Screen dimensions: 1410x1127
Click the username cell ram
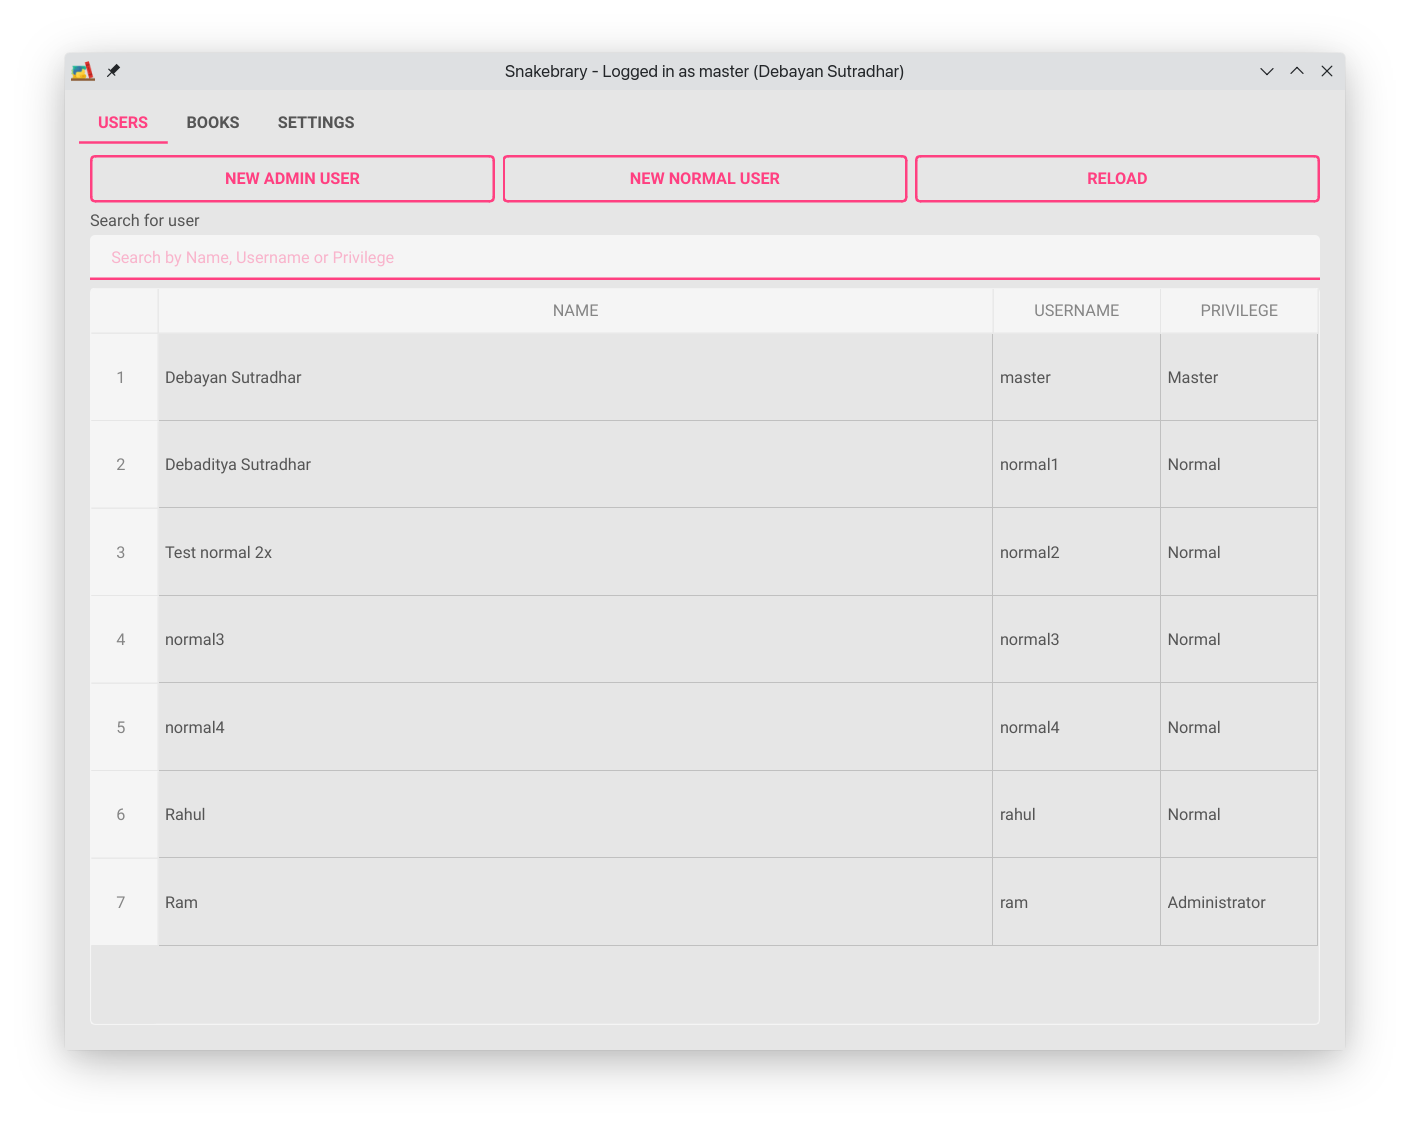1076,902
